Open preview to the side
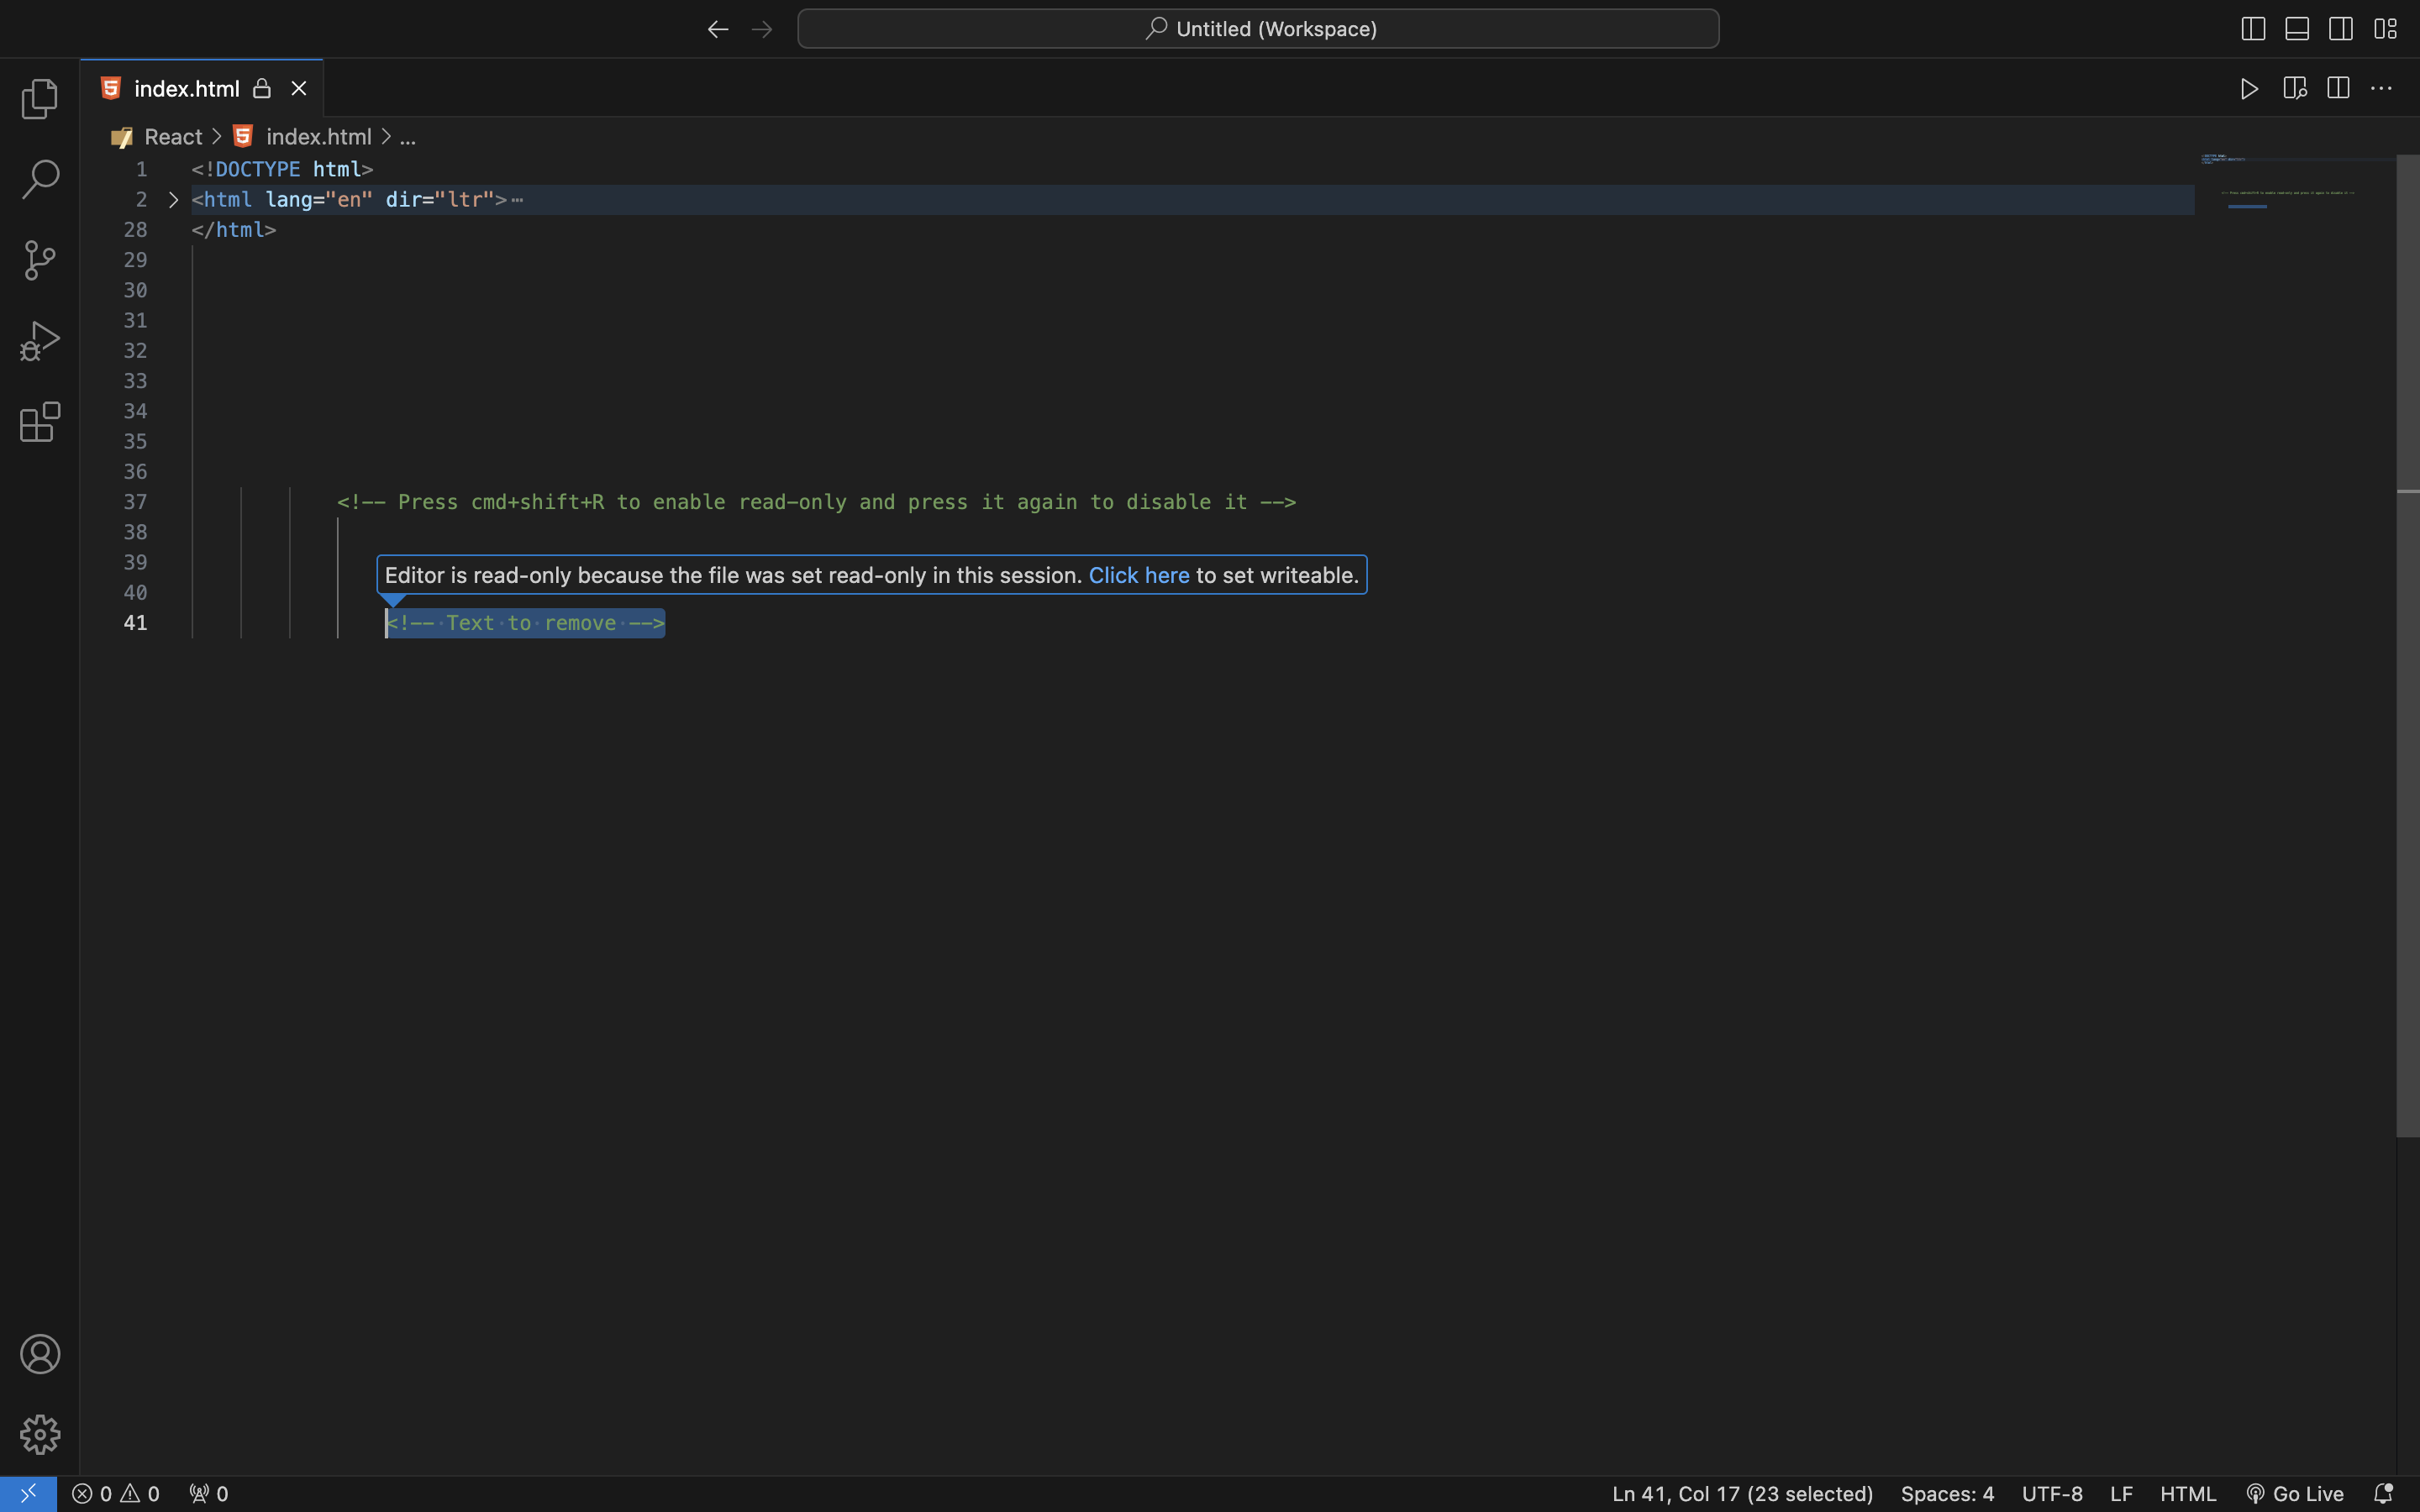Screen dimensions: 2420x1512 coord(2295,89)
